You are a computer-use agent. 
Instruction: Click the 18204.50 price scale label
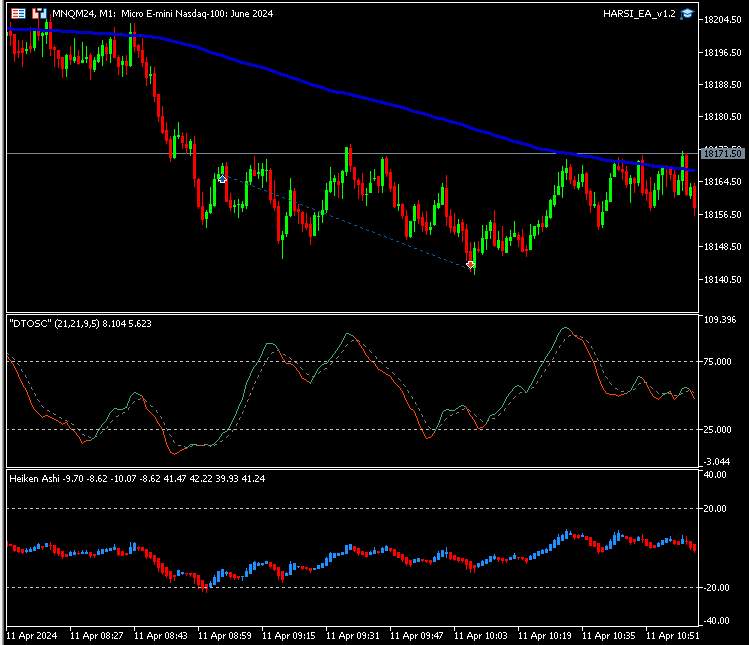click(723, 20)
